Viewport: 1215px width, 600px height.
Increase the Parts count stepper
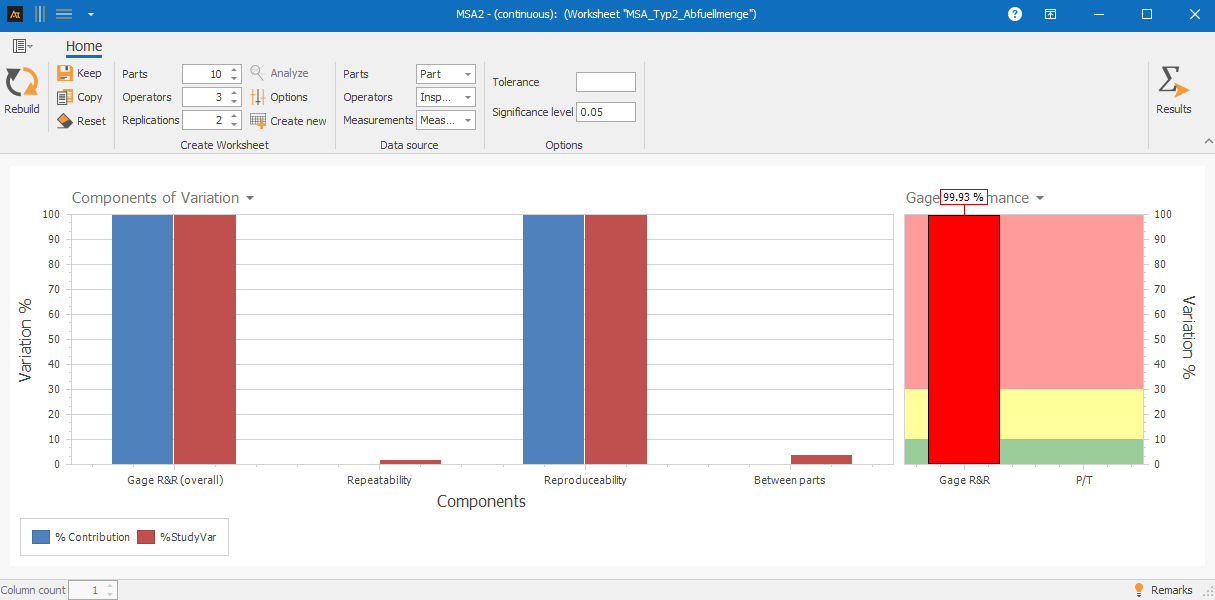[x=234, y=70]
